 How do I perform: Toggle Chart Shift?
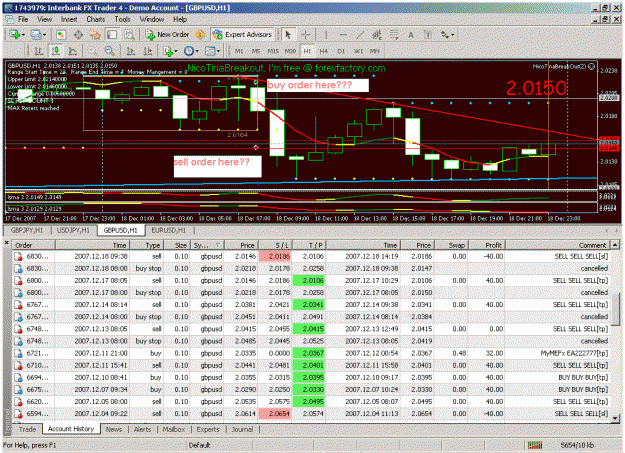click(148, 51)
